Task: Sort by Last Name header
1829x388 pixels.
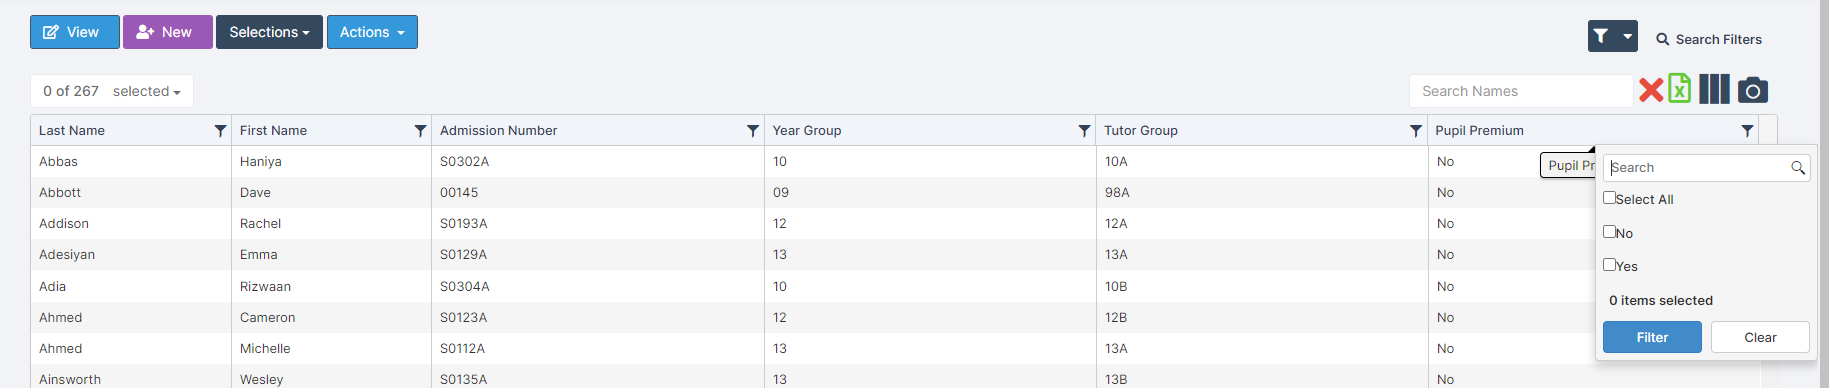Action: [x=72, y=130]
